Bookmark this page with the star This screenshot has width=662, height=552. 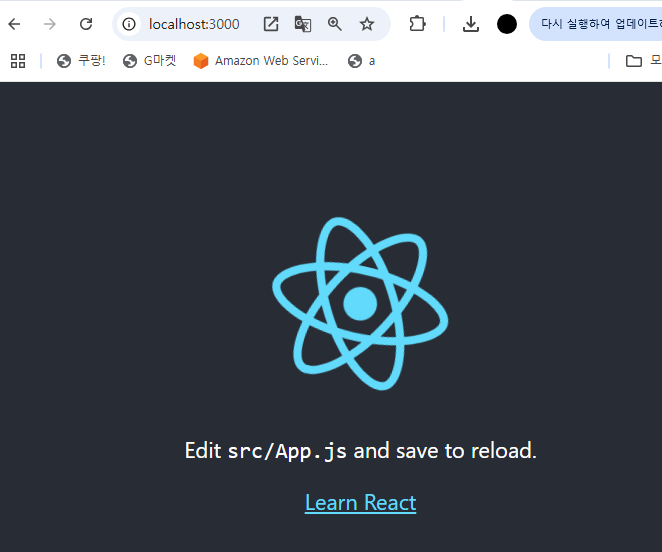click(x=367, y=24)
